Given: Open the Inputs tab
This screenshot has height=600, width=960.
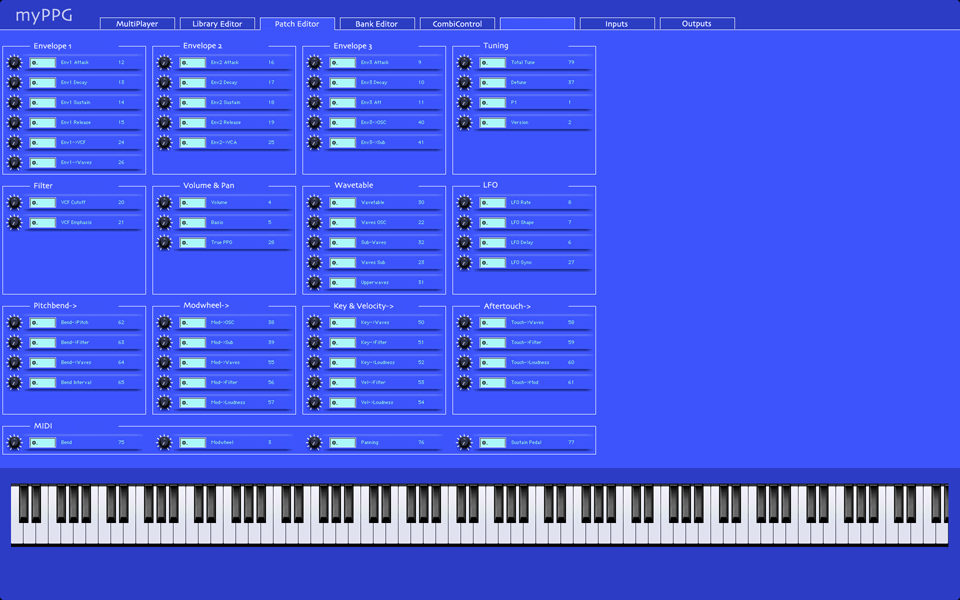Looking at the screenshot, I should [617, 24].
